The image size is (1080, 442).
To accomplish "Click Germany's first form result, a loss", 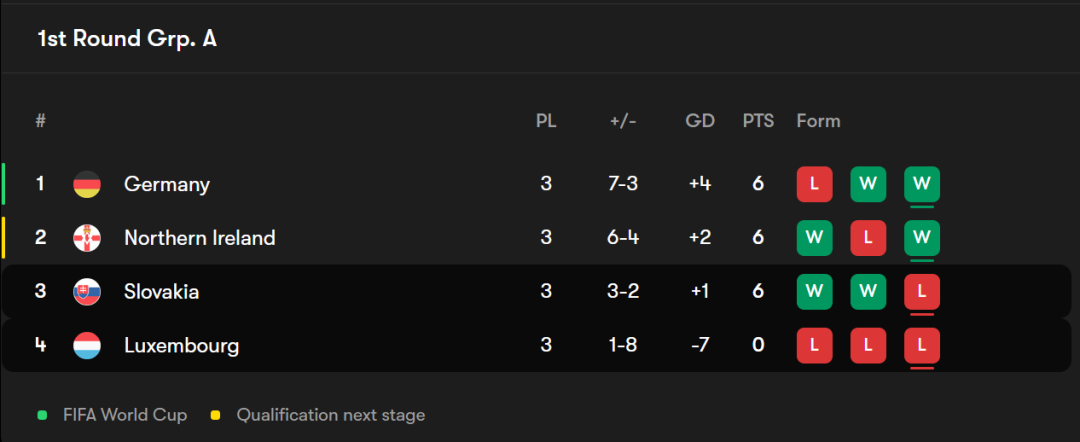I will click(x=814, y=184).
